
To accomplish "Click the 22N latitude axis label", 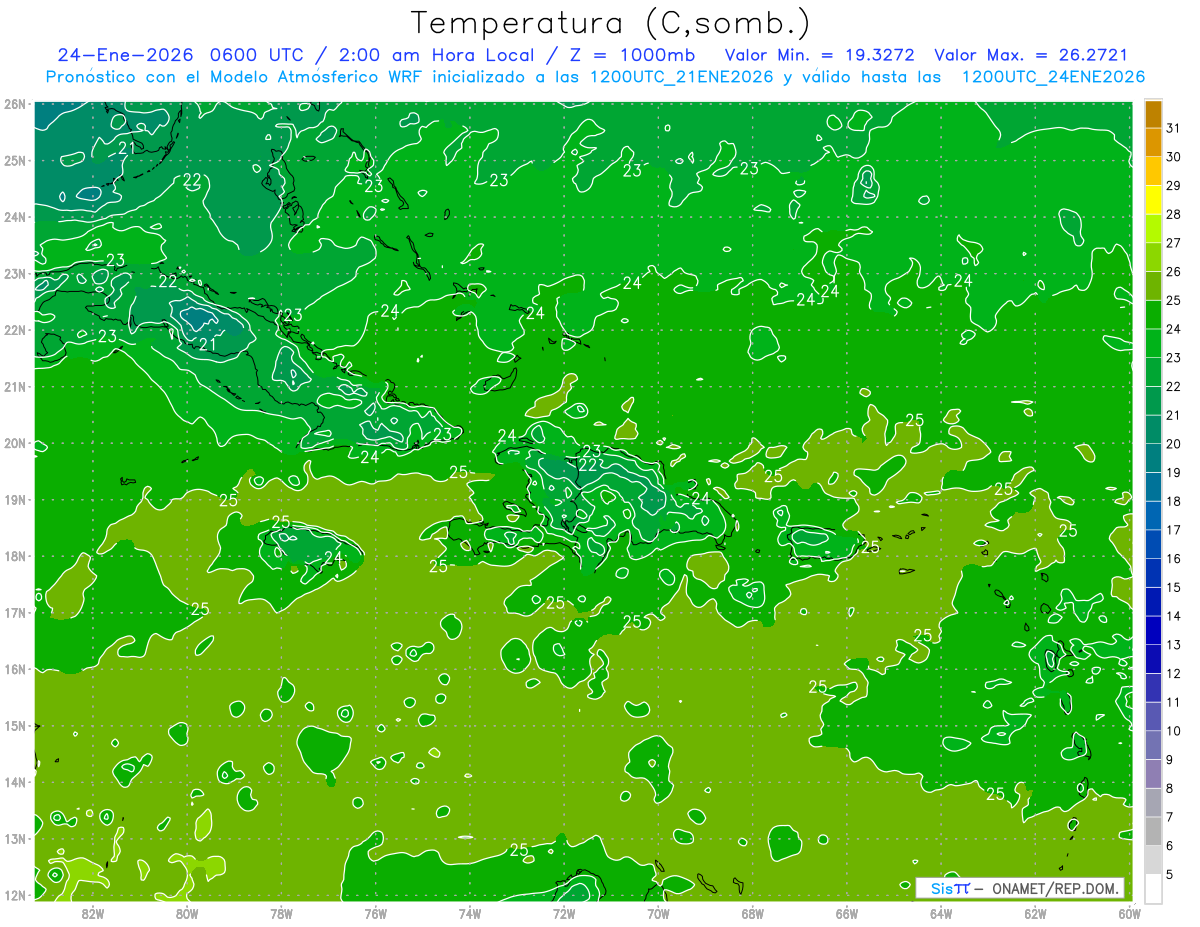I will [x=14, y=330].
